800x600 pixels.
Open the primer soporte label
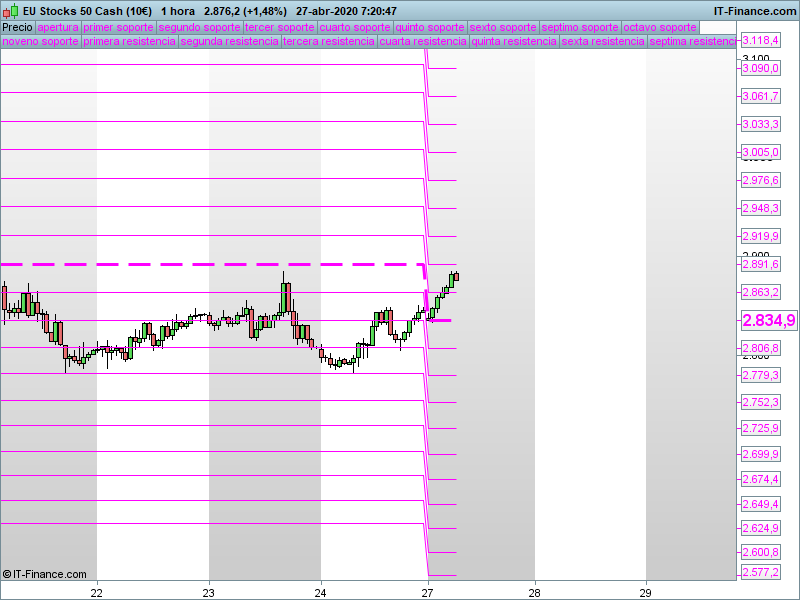(x=118, y=27)
